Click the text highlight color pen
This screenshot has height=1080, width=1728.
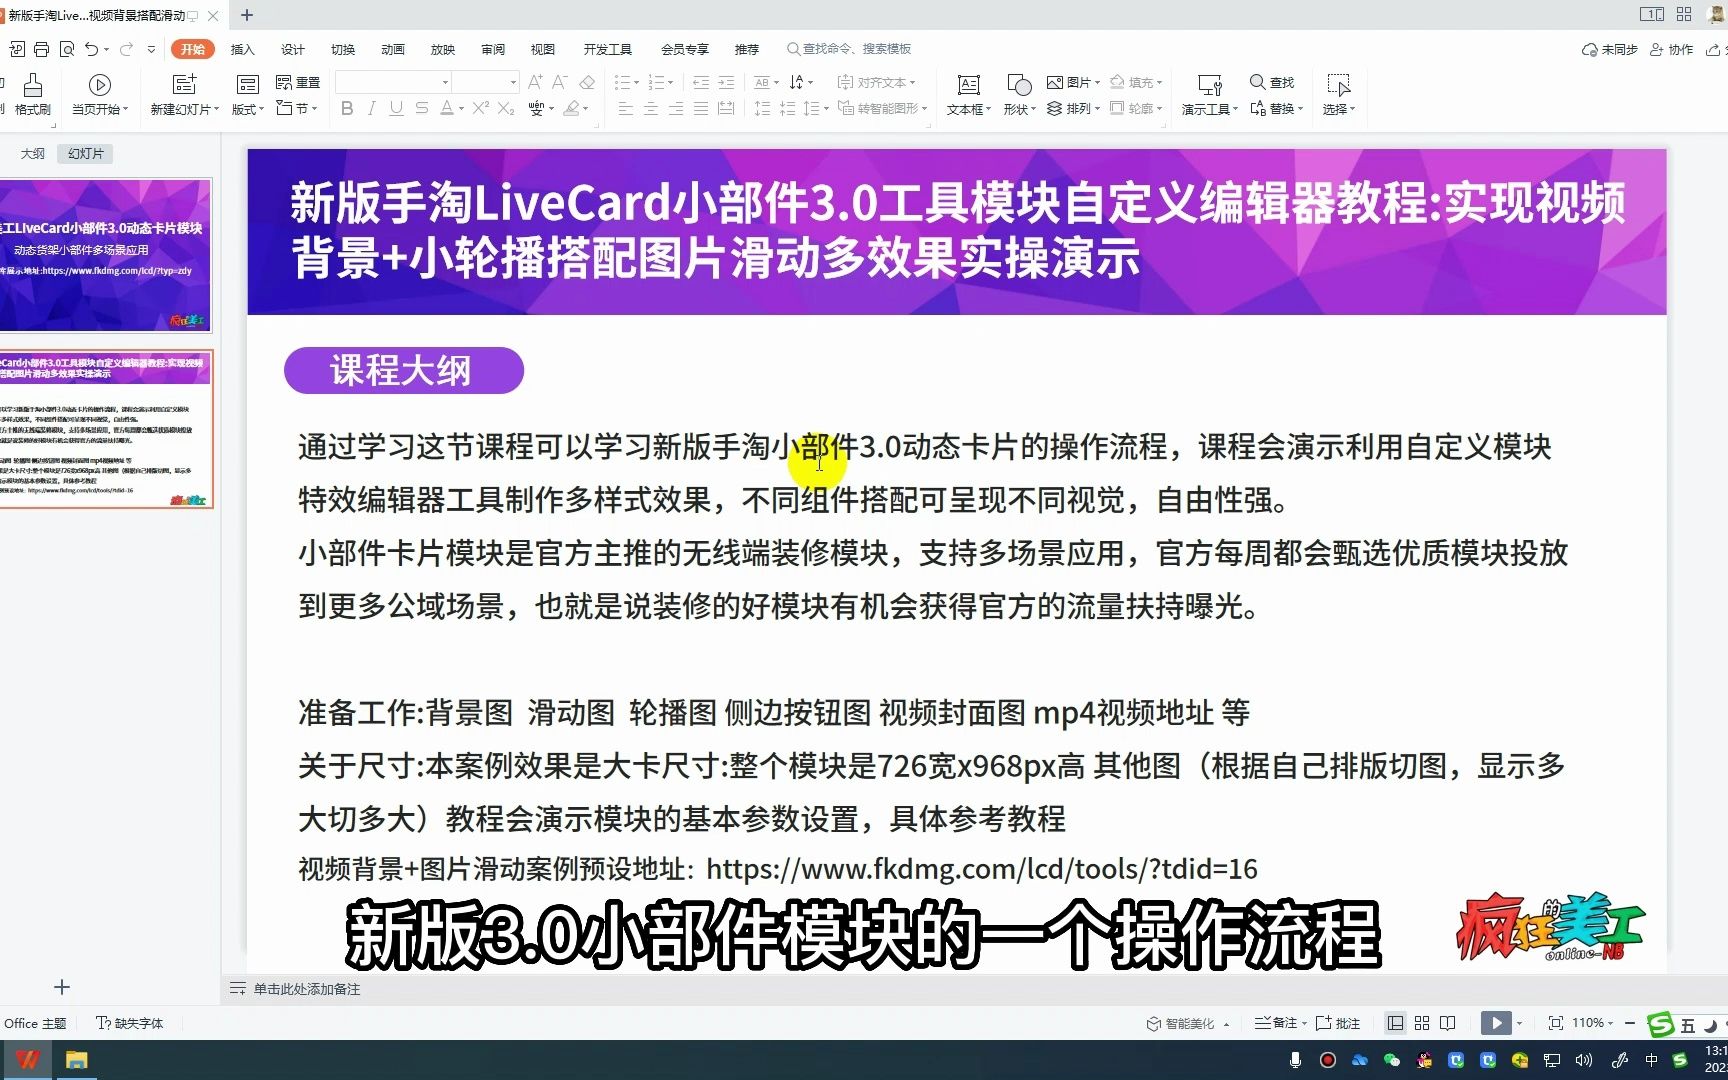571,108
